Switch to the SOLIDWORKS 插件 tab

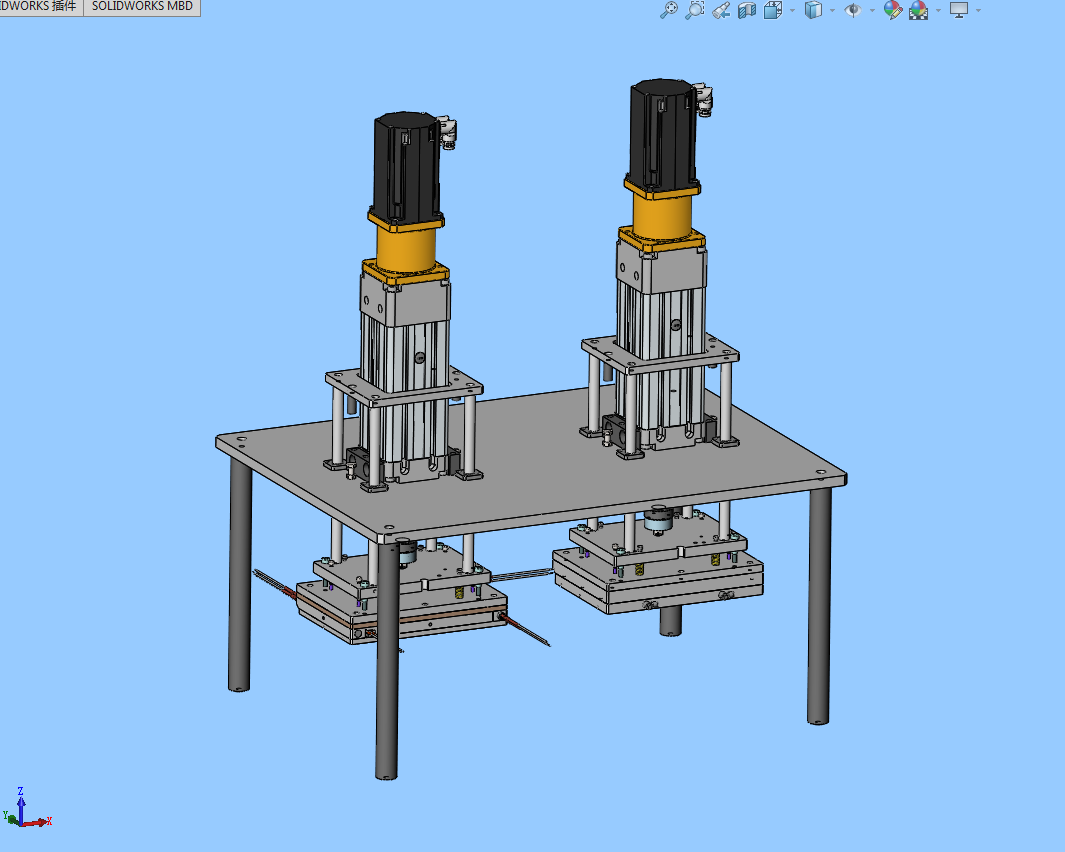(x=40, y=7)
